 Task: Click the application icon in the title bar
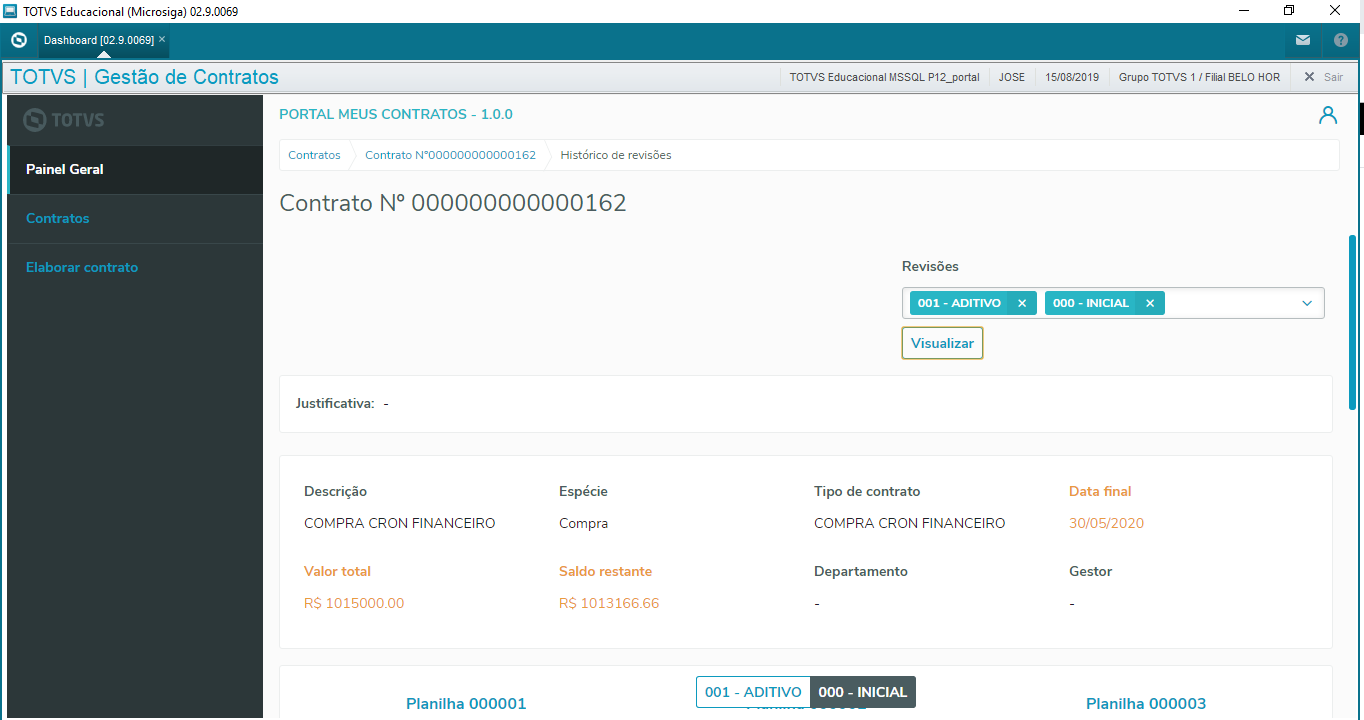(10, 11)
